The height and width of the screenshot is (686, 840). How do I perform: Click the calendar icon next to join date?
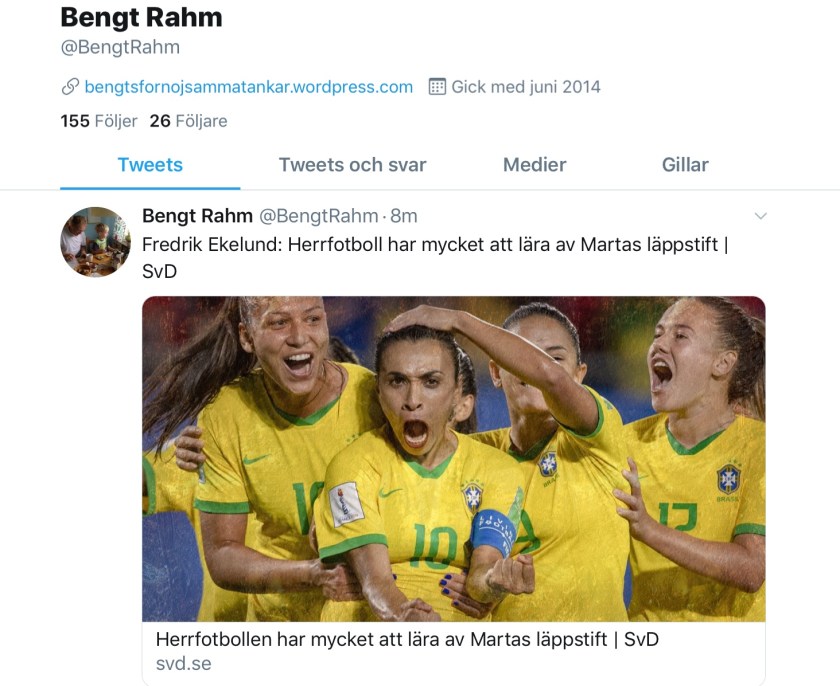coord(437,87)
